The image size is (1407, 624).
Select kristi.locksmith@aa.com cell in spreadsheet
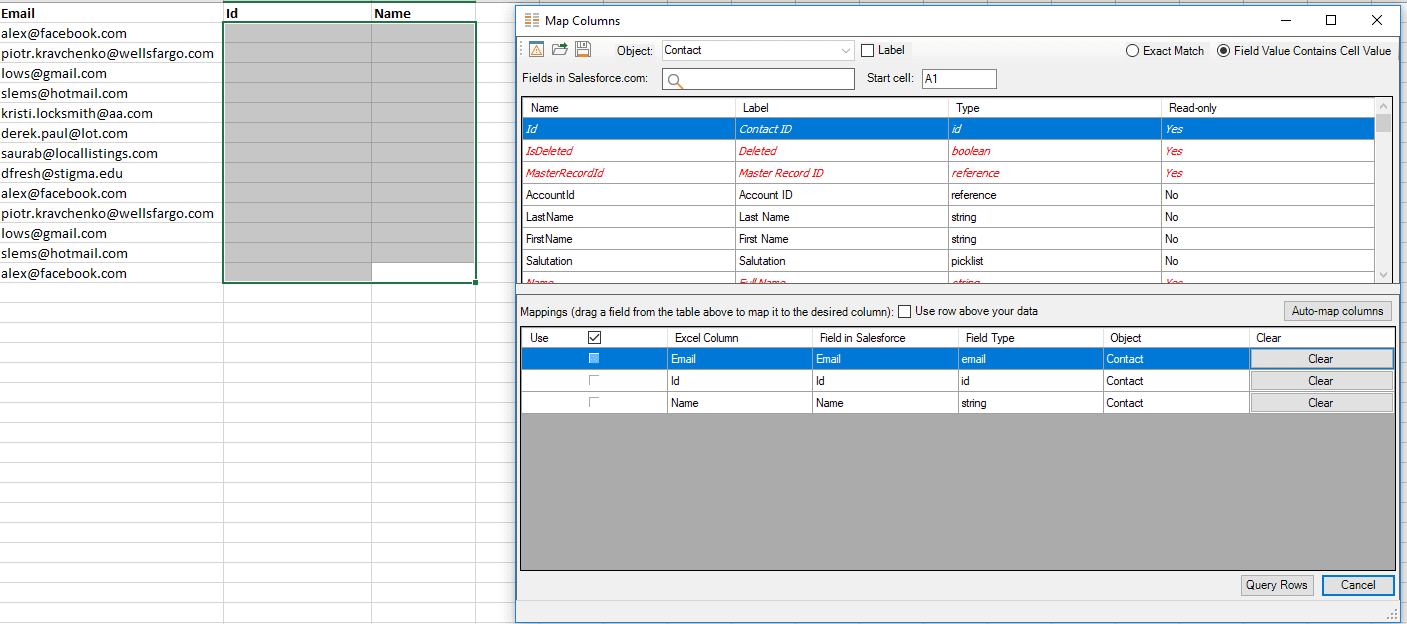click(x=111, y=113)
